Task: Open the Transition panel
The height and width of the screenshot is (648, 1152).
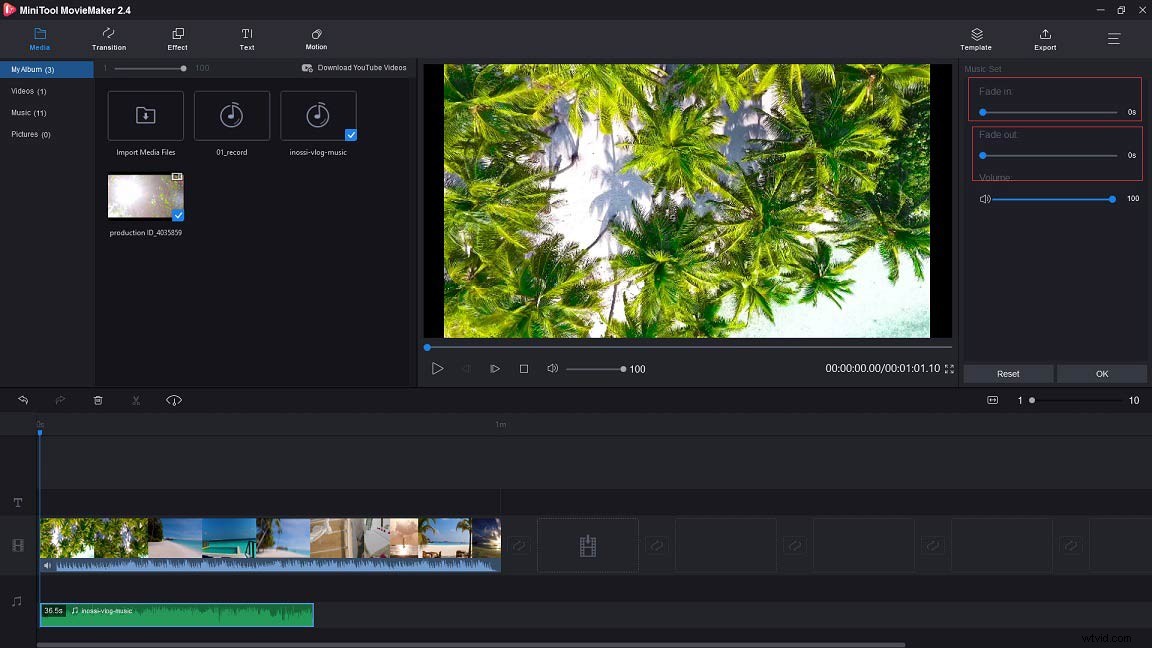Action: 108,40
